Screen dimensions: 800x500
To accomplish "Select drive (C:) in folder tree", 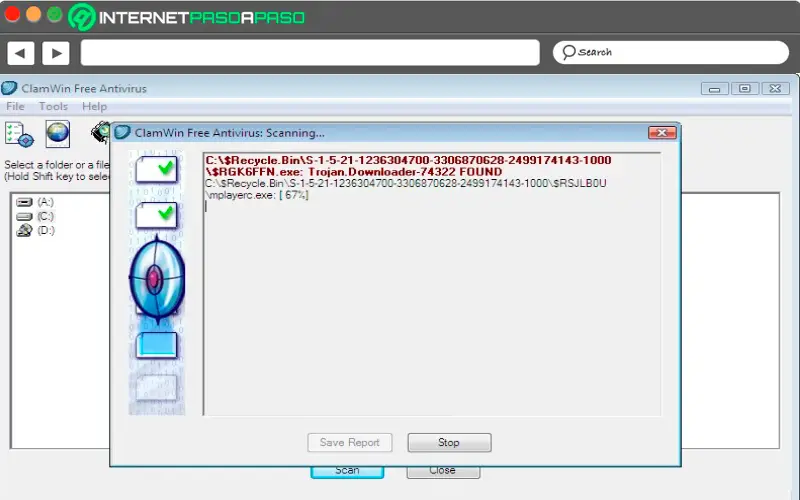I will (x=45, y=216).
